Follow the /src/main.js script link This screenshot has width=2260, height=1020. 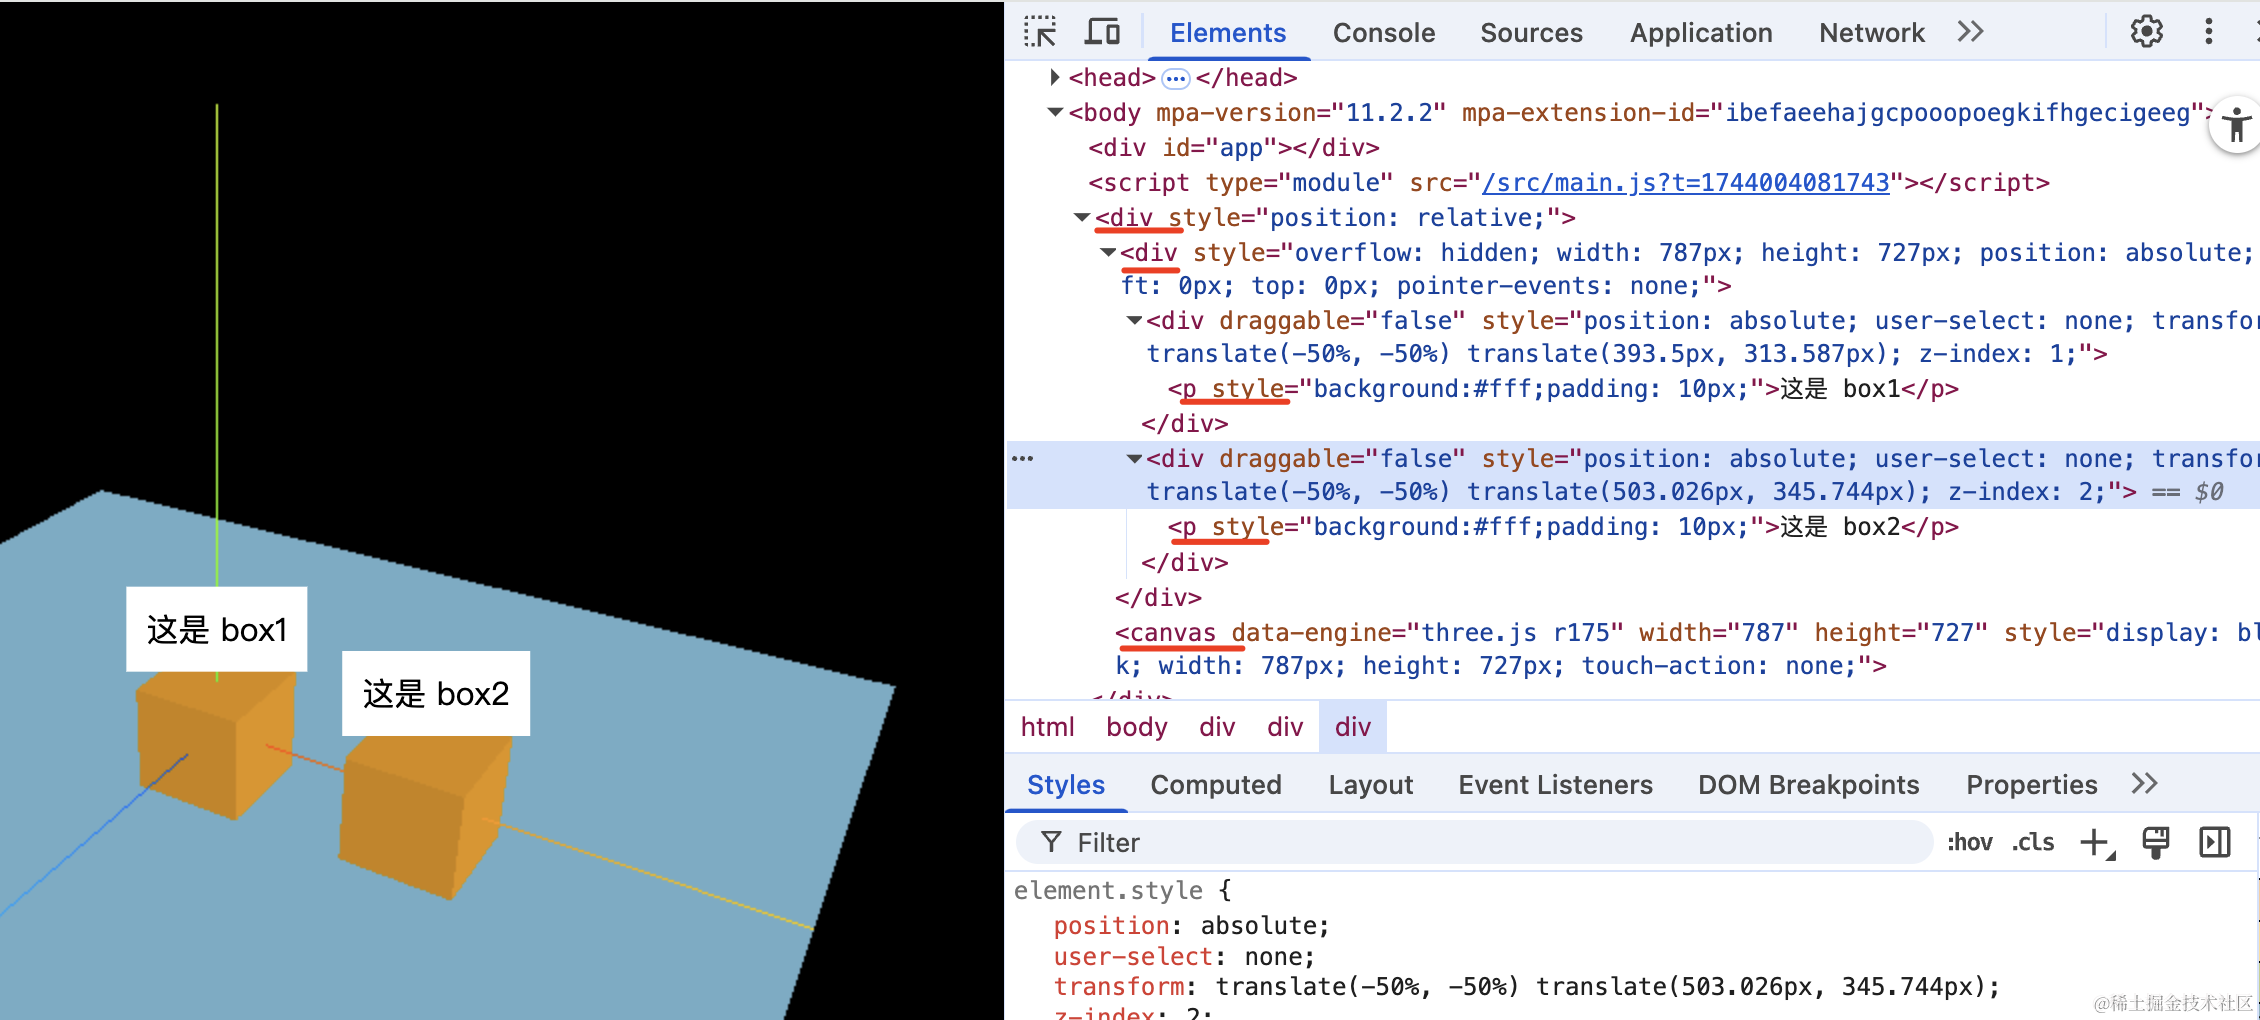tap(1686, 183)
